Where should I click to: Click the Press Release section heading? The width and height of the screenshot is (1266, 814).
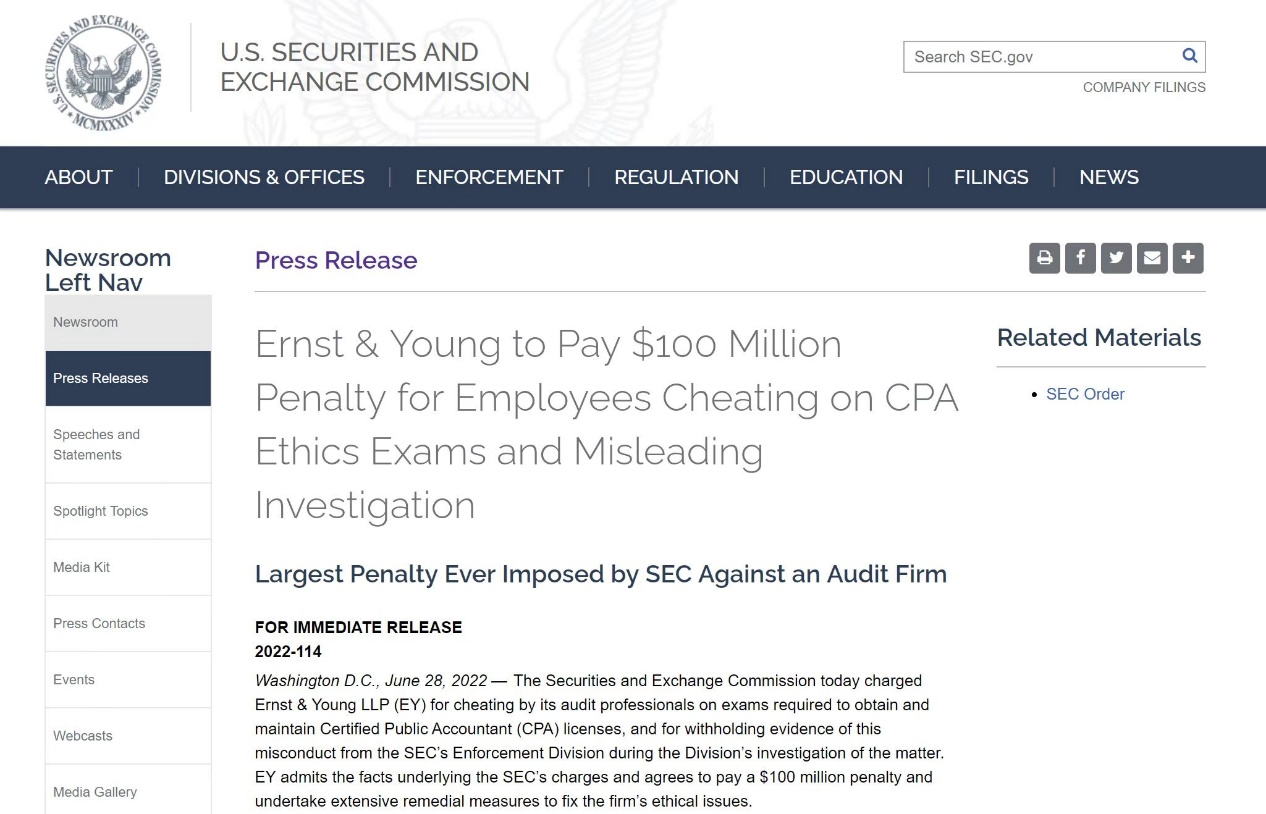pyautogui.click(x=336, y=260)
